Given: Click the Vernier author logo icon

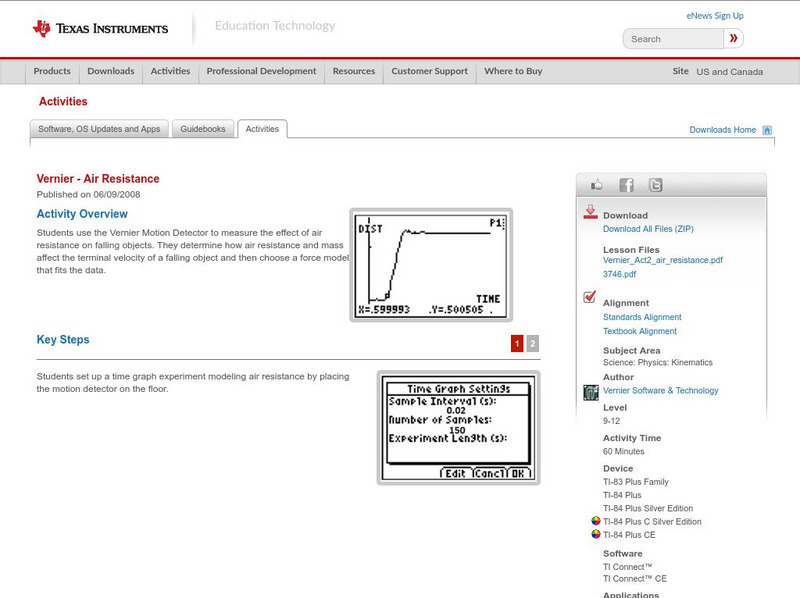Looking at the screenshot, I should (x=590, y=391).
